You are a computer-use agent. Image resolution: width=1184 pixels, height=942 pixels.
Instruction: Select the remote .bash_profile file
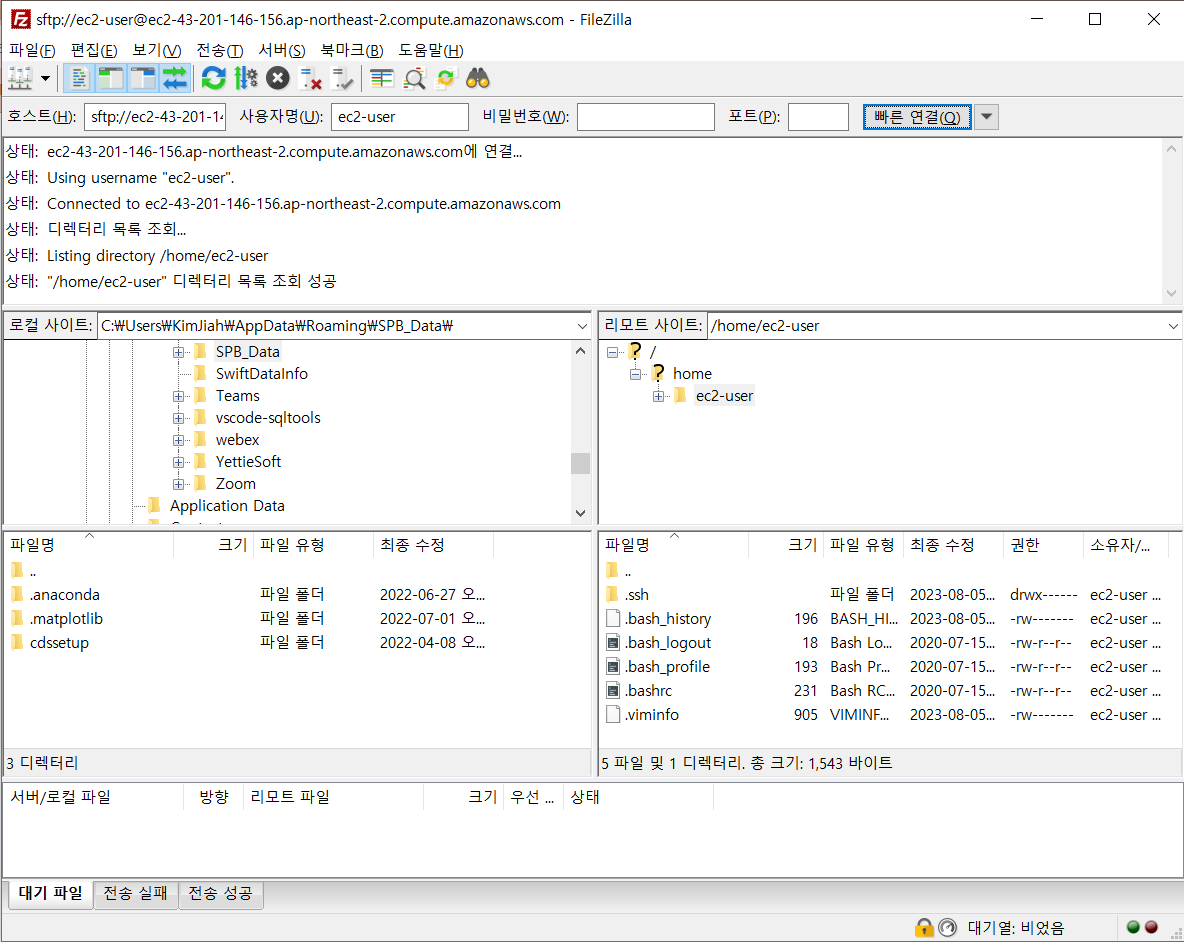(x=667, y=667)
